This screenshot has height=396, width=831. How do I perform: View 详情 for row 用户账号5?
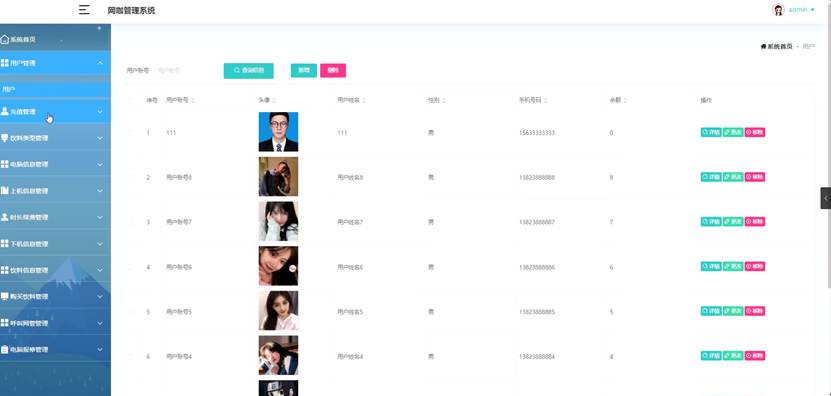(x=711, y=311)
